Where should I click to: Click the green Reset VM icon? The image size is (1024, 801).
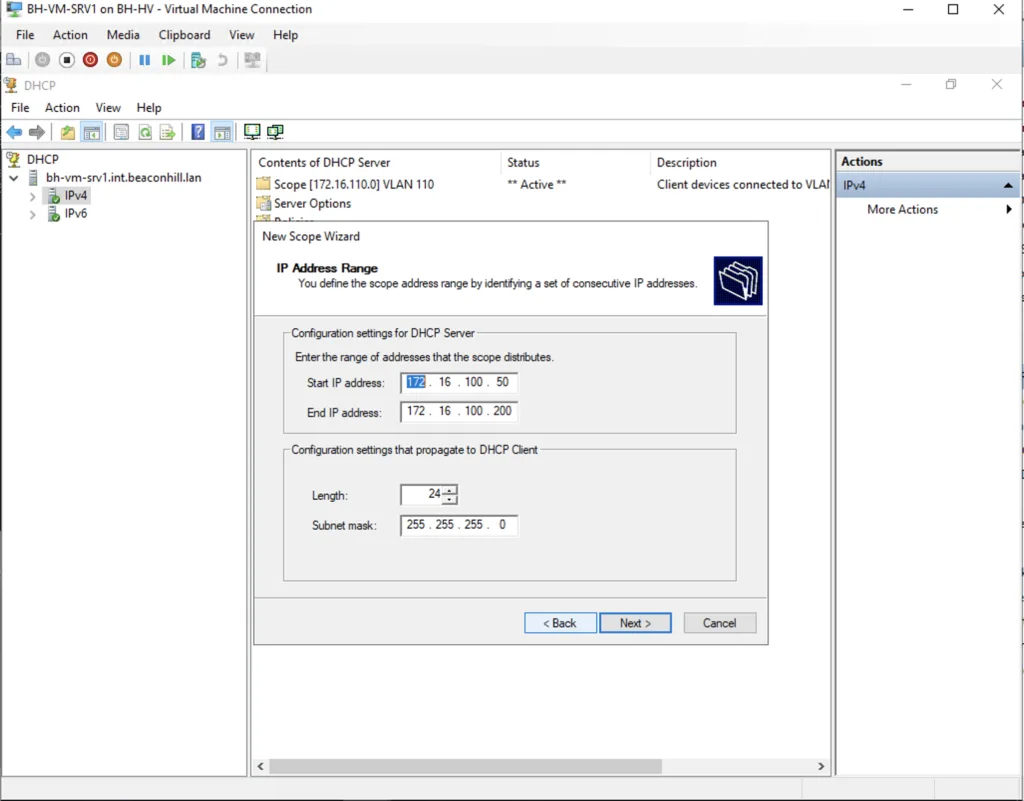pyautogui.click(x=168, y=60)
